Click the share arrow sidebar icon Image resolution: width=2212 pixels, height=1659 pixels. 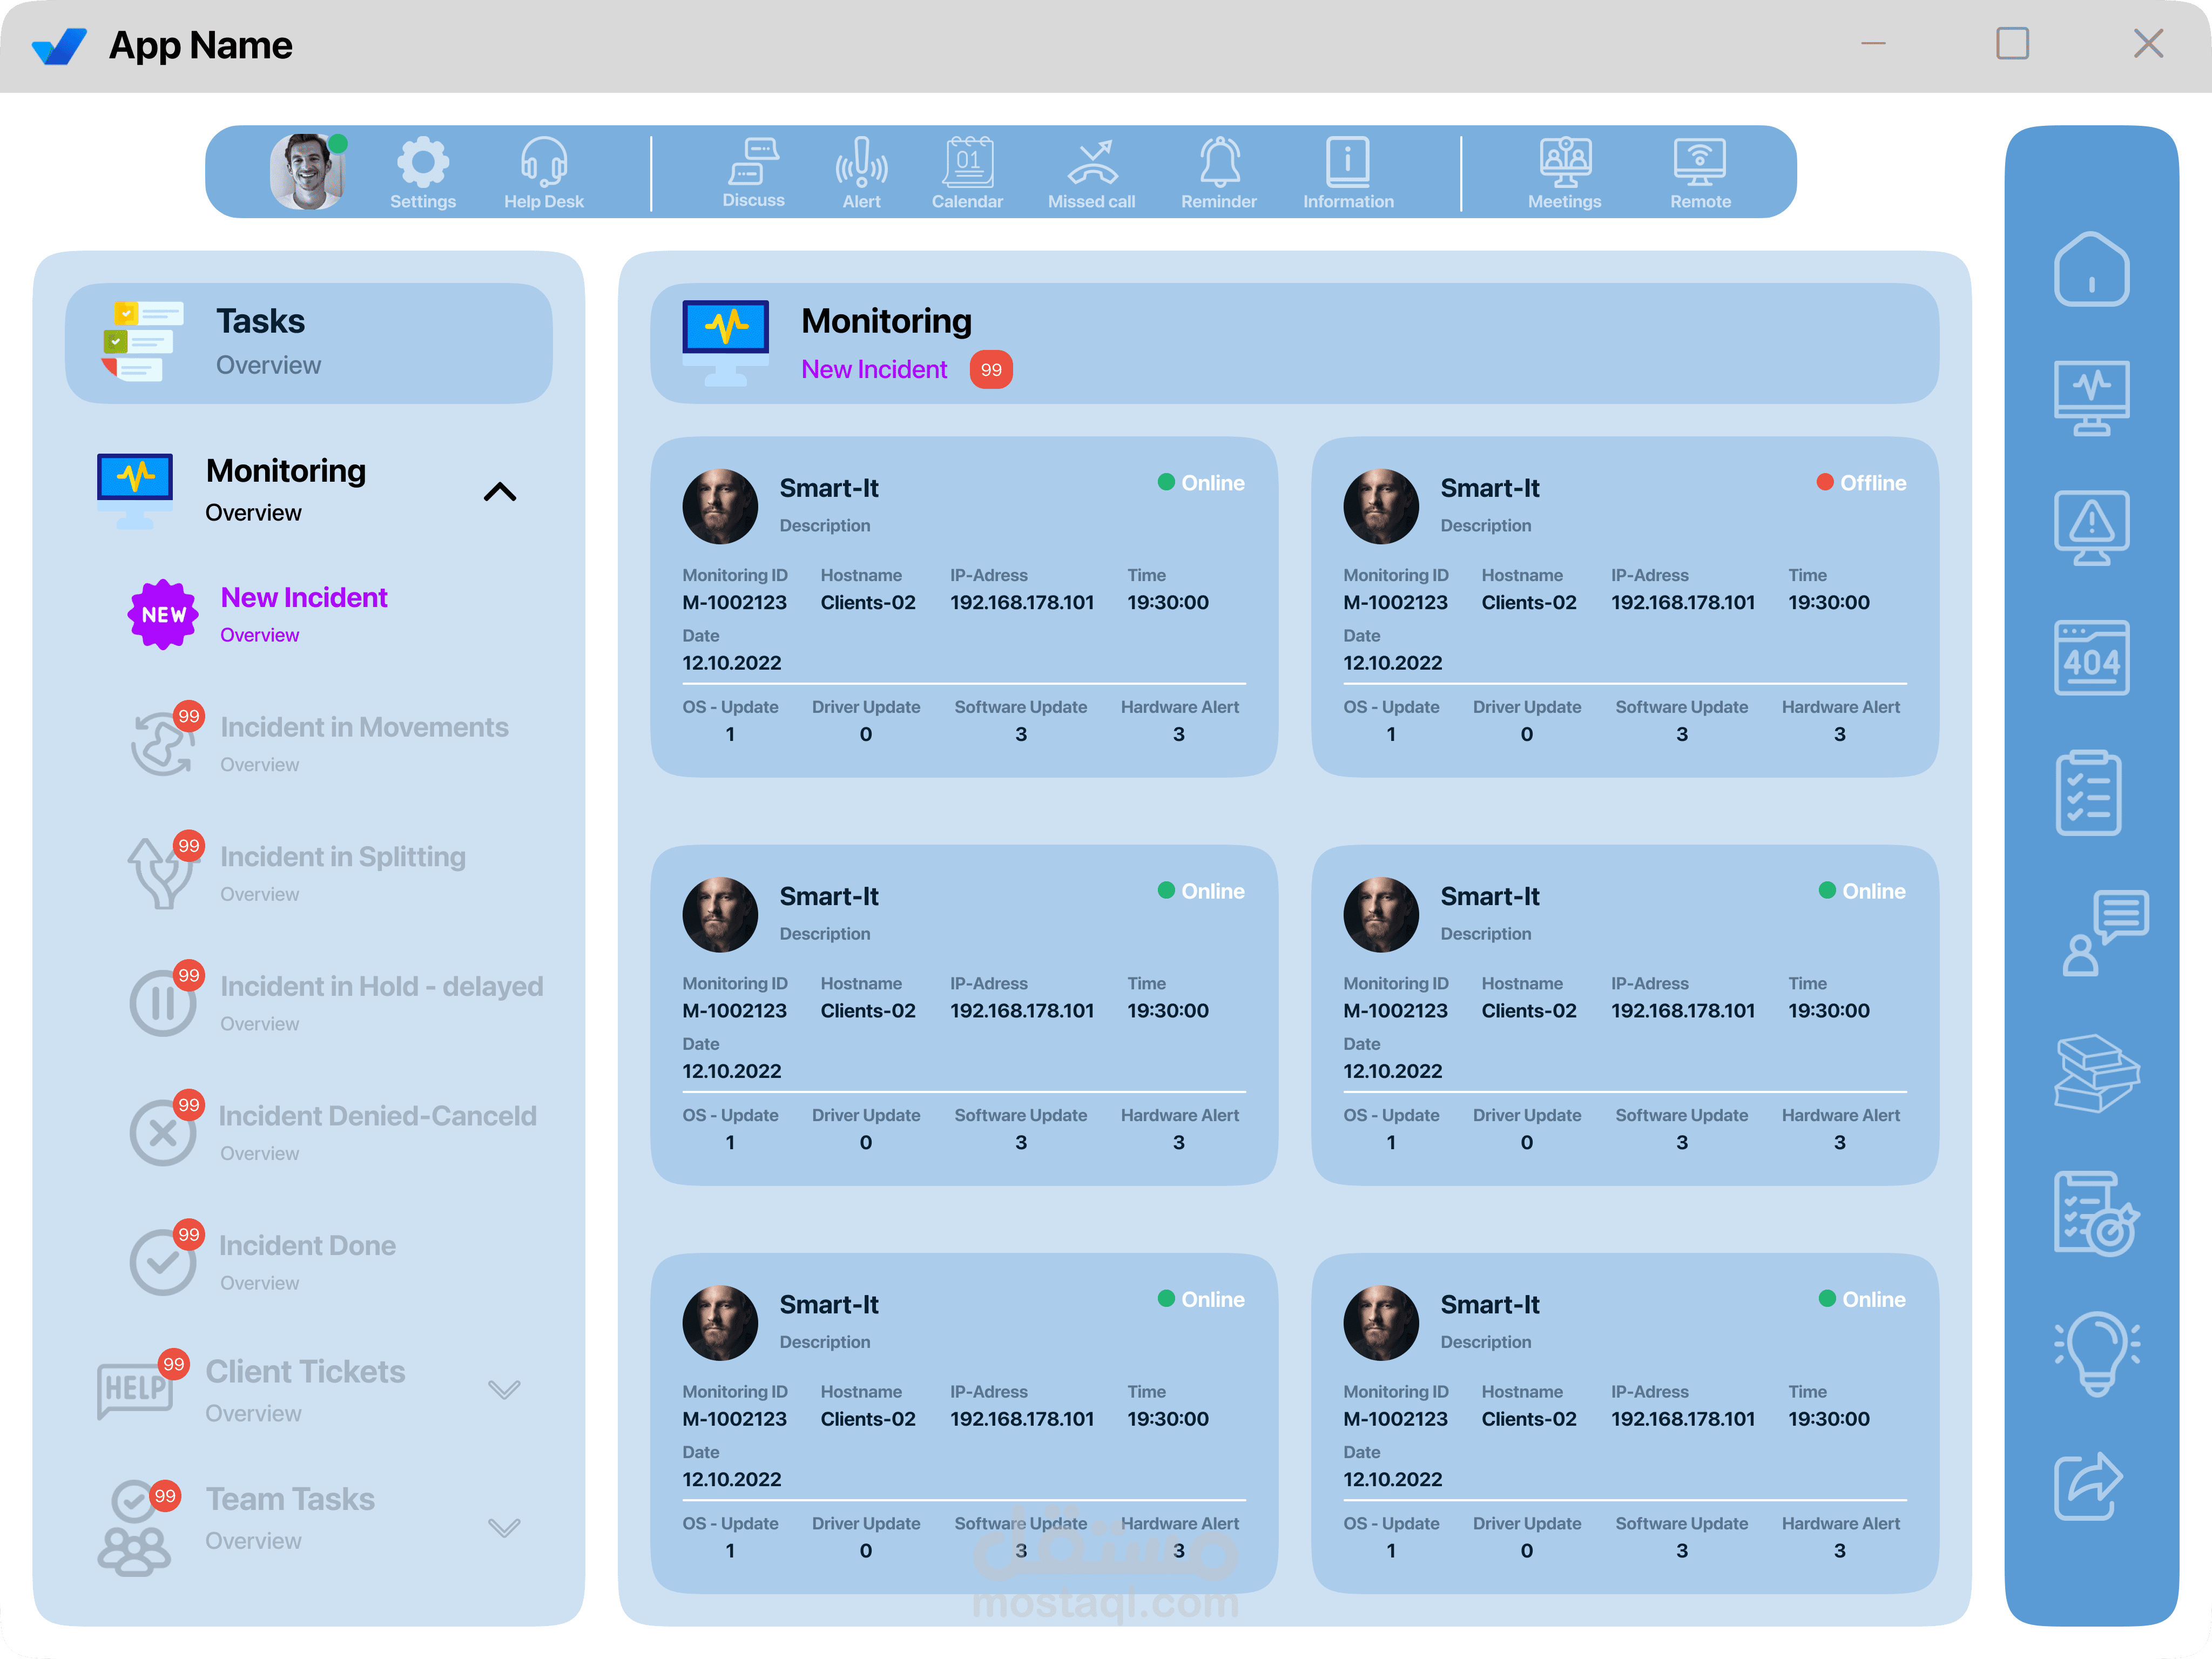coord(2089,1485)
